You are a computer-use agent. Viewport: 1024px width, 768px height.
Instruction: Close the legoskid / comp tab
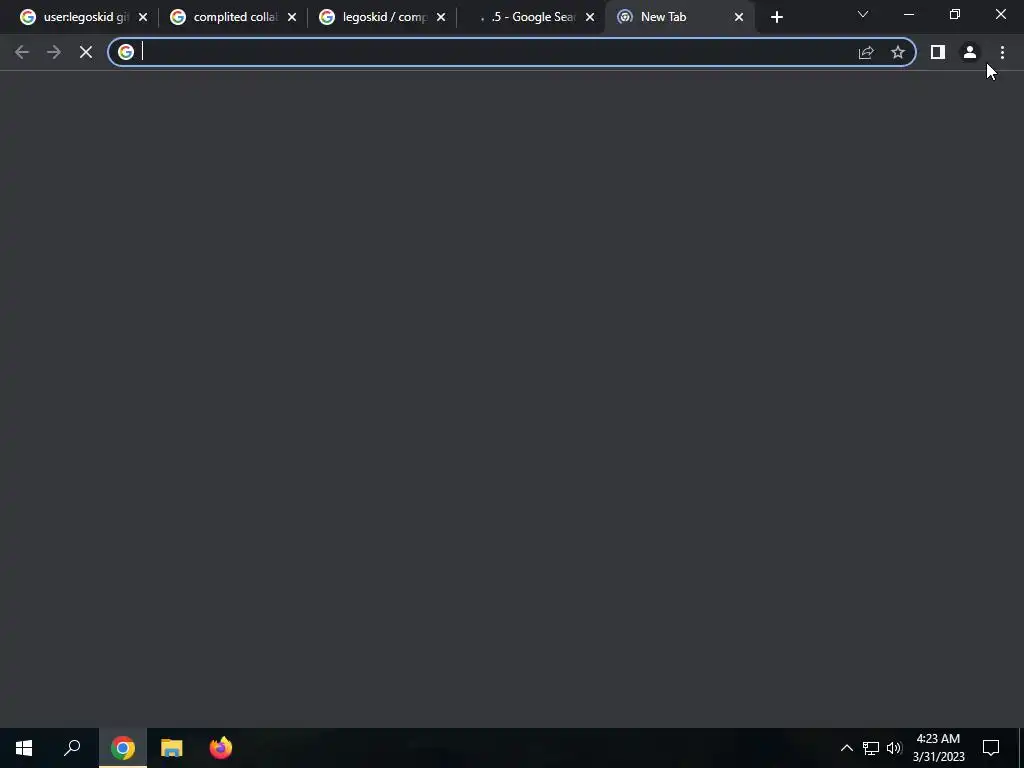pyautogui.click(x=441, y=17)
